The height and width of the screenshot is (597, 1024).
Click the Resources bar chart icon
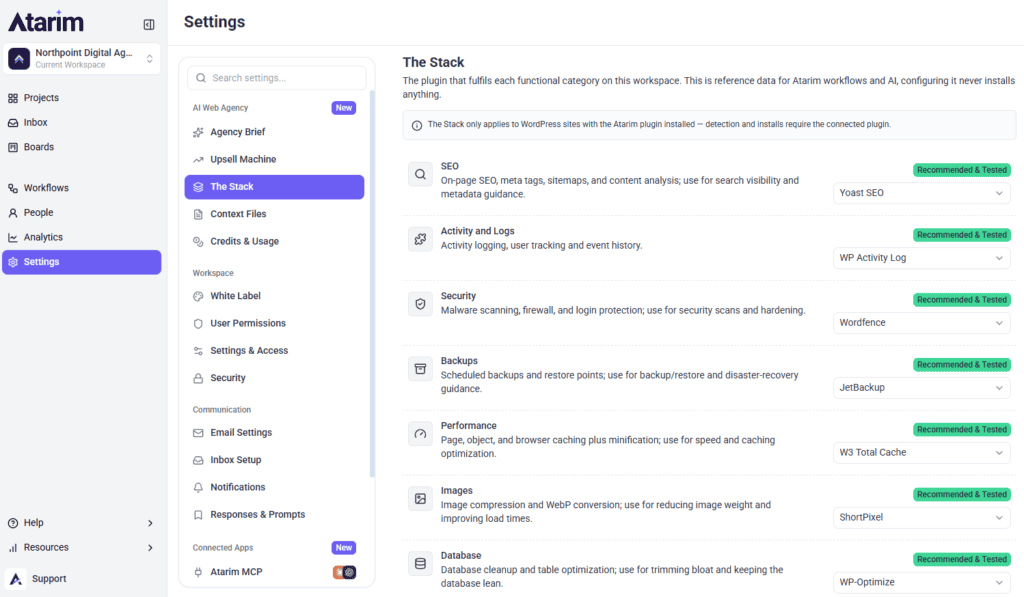(x=13, y=548)
